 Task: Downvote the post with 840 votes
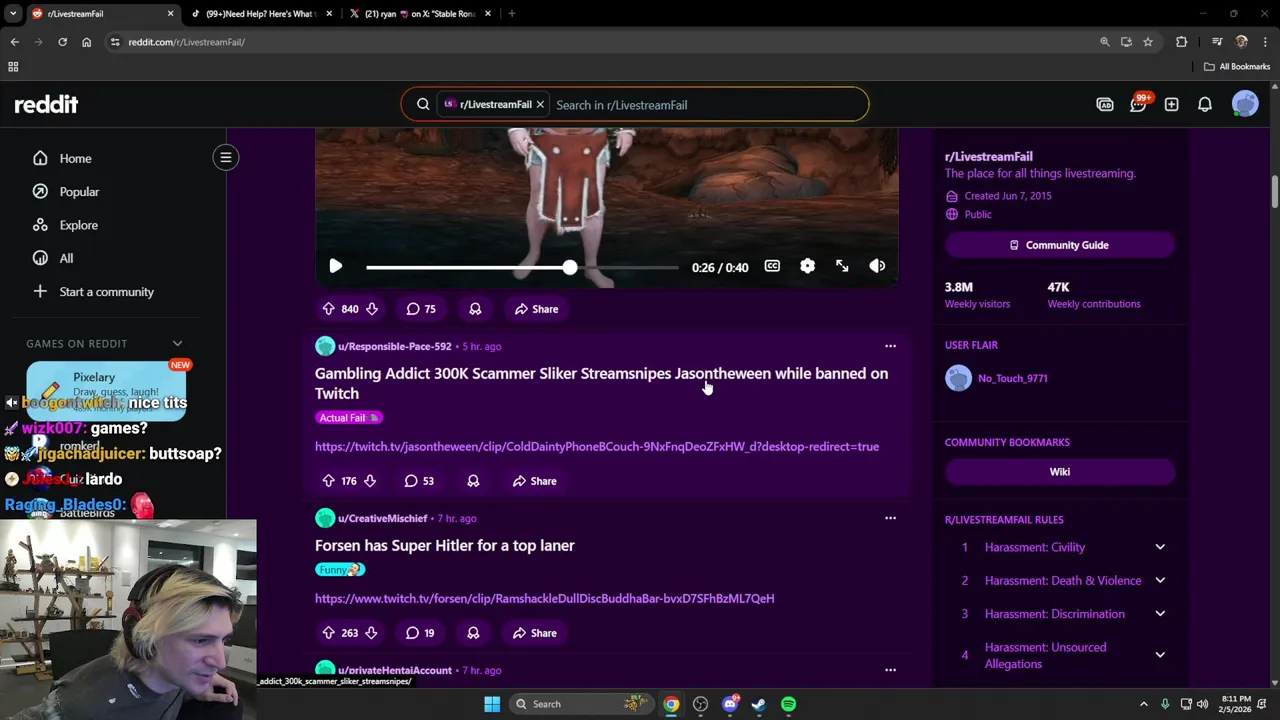tap(372, 309)
